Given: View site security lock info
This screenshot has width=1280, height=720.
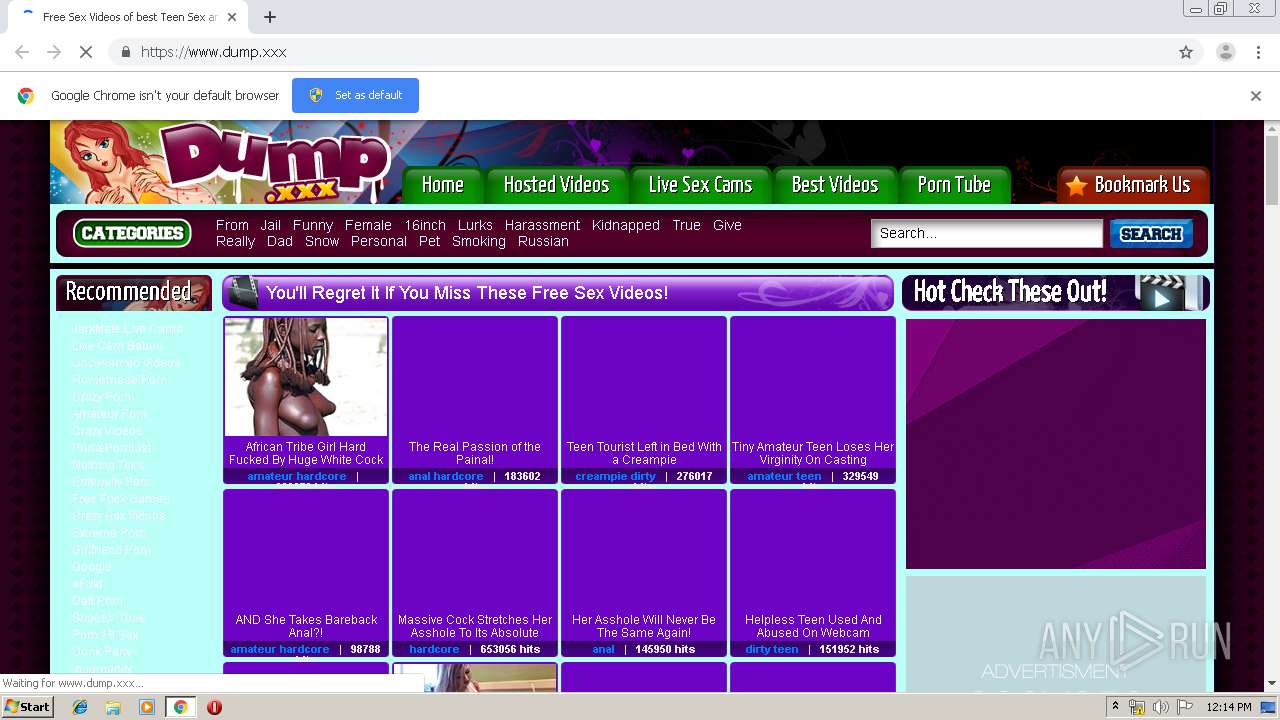Looking at the screenshot, I should click(125, 52).
